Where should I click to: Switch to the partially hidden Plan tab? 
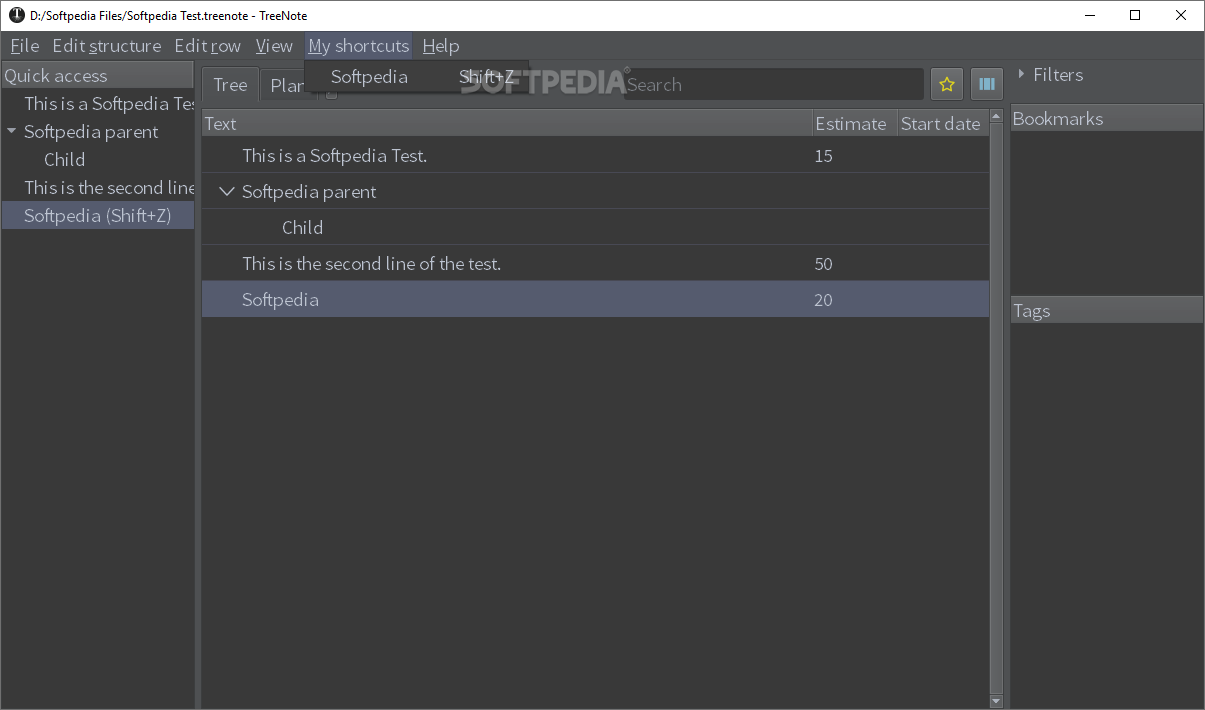(287, 86)
